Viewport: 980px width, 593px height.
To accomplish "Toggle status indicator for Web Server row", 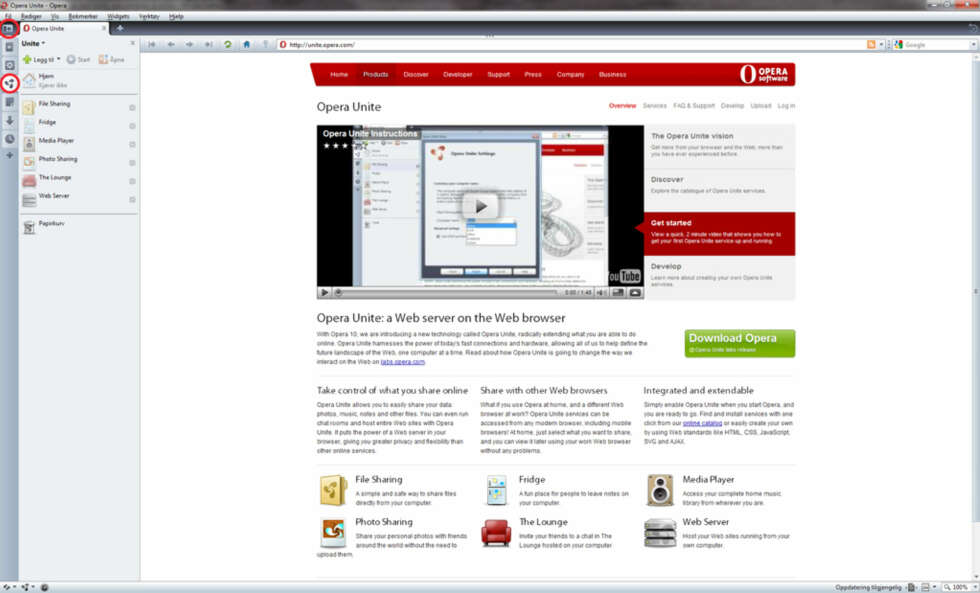I will [x=132, y=199].
